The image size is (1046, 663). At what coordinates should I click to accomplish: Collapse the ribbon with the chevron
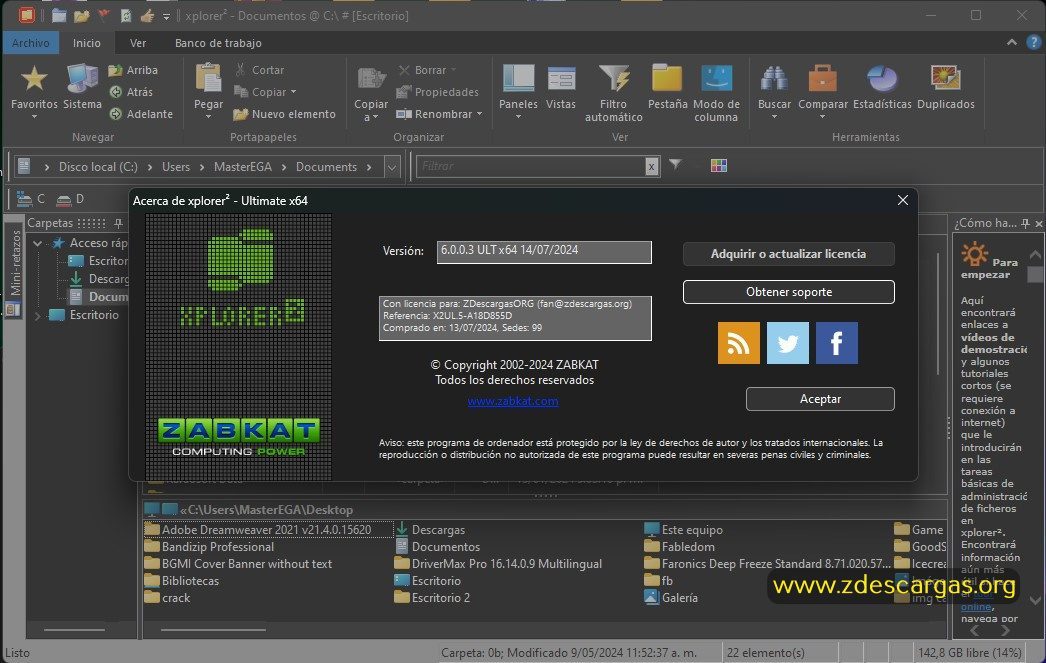point(1011,42)
